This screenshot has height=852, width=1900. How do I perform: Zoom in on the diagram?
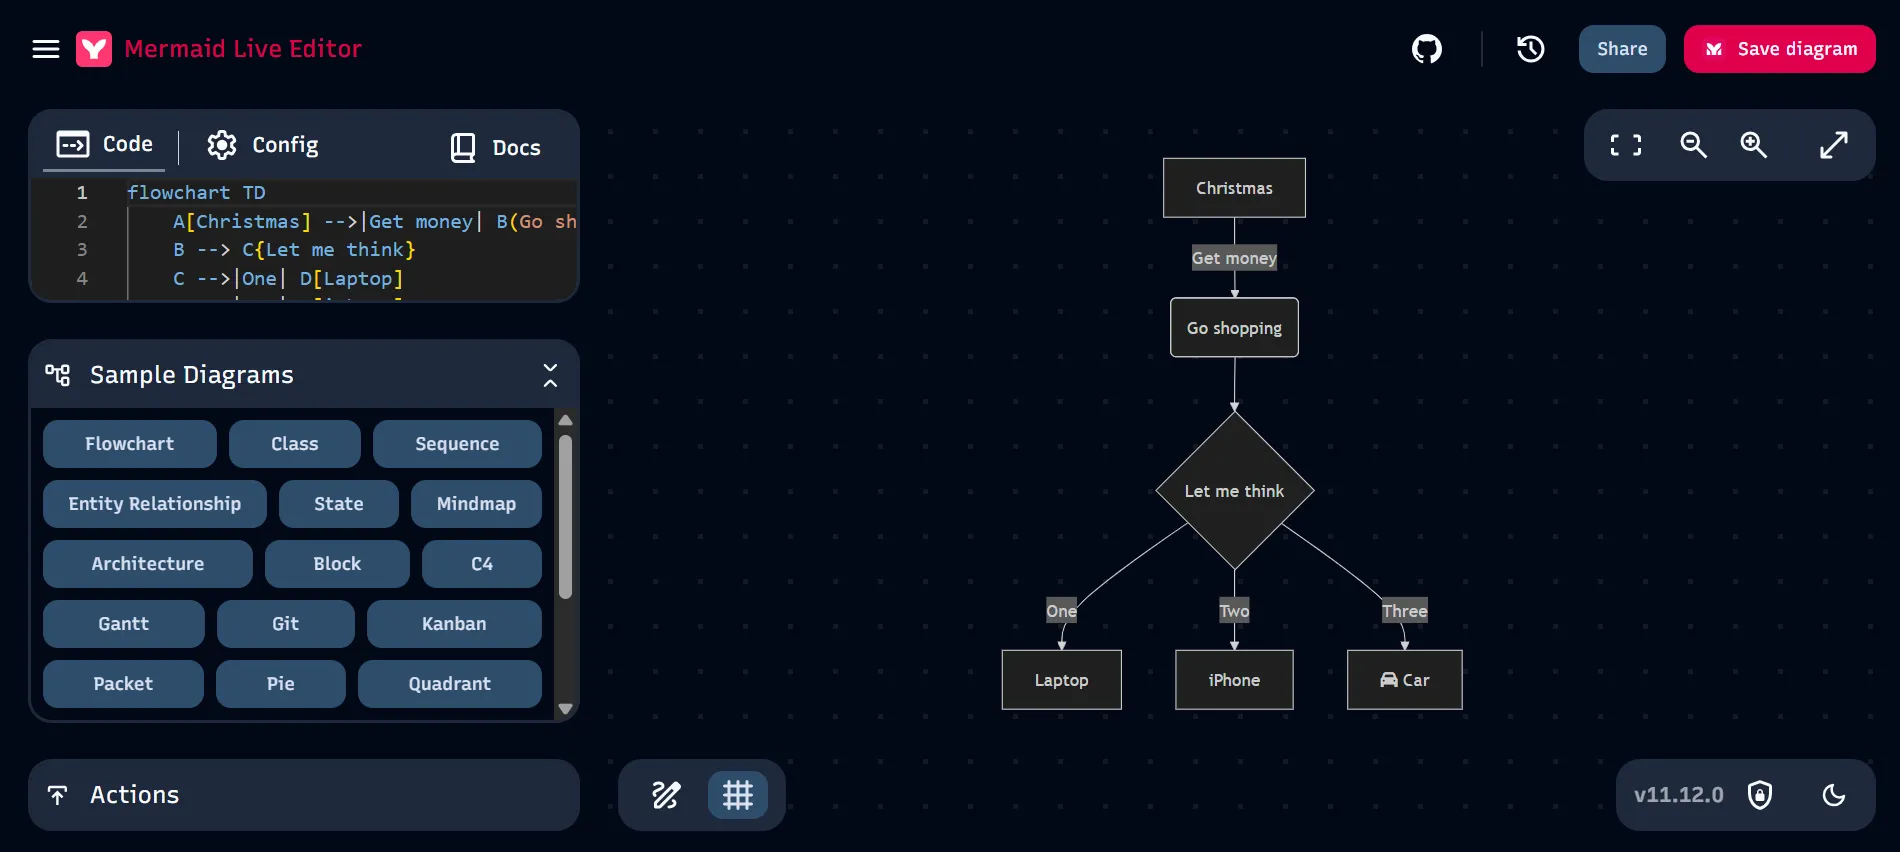point(1753,145)
